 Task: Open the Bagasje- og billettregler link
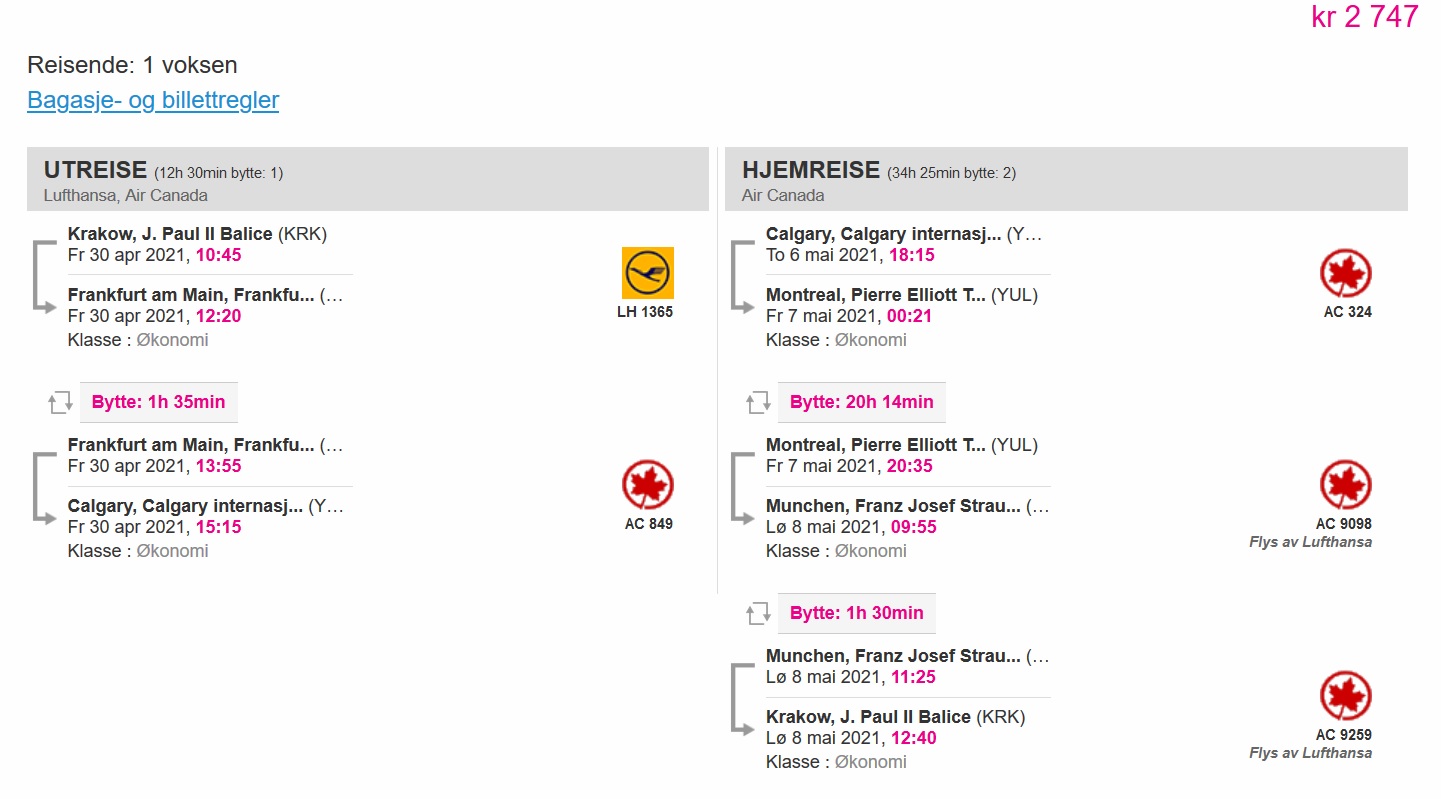153,100
